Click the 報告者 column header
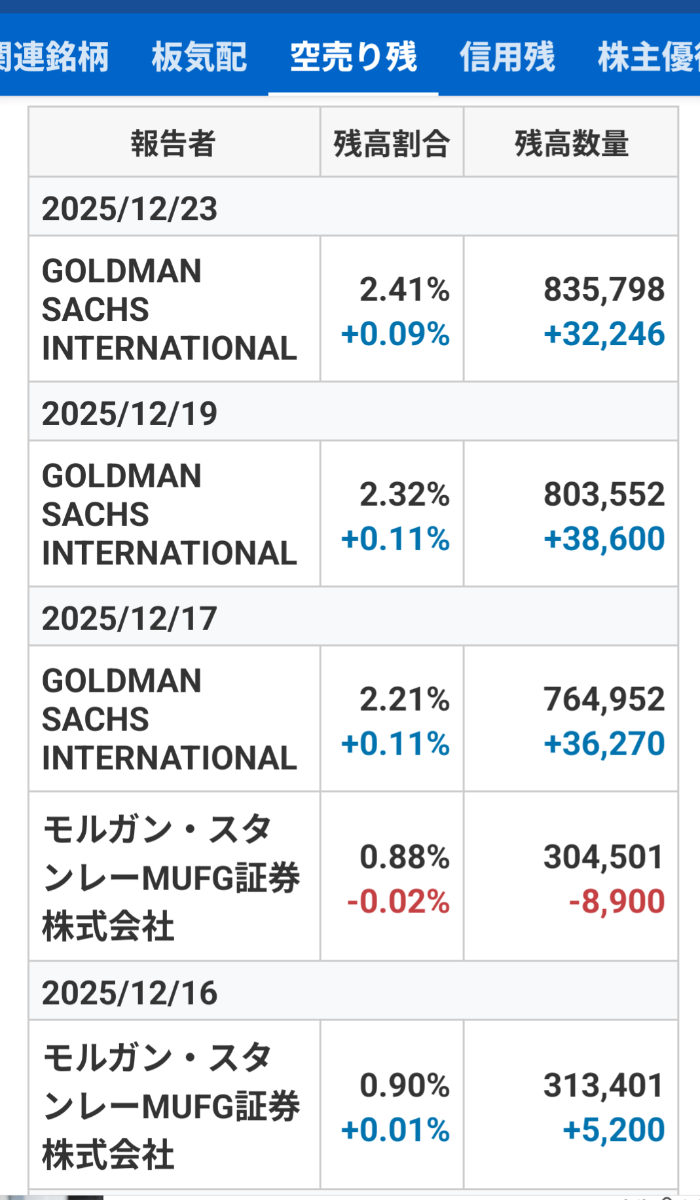The height and width of the screenshot is (1200, 700). point(173,144)
